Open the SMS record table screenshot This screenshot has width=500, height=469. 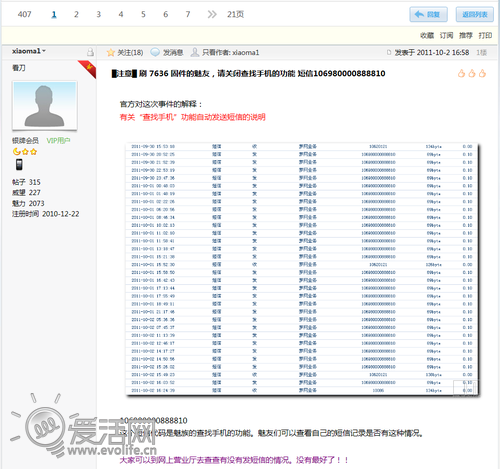coord(302,269)
